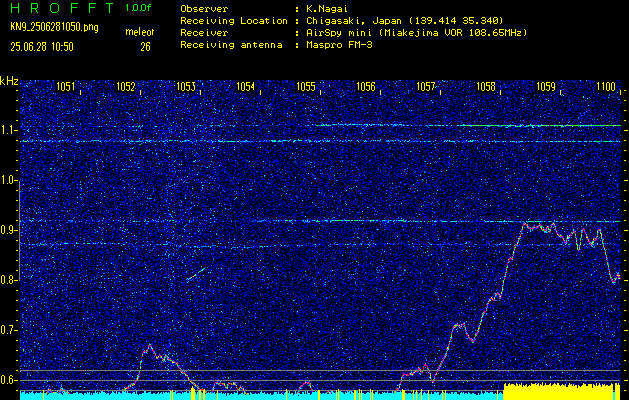629x400 pixels.
Task: Click the meteor count label
Action: [139, 32]
